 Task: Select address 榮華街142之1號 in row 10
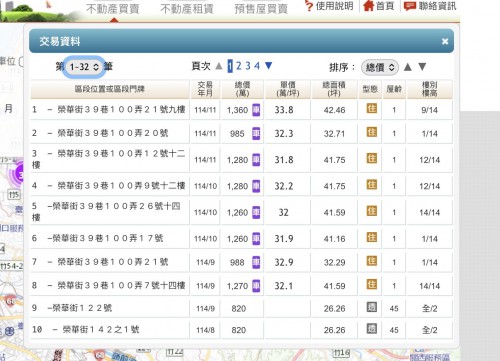(101, 329)
